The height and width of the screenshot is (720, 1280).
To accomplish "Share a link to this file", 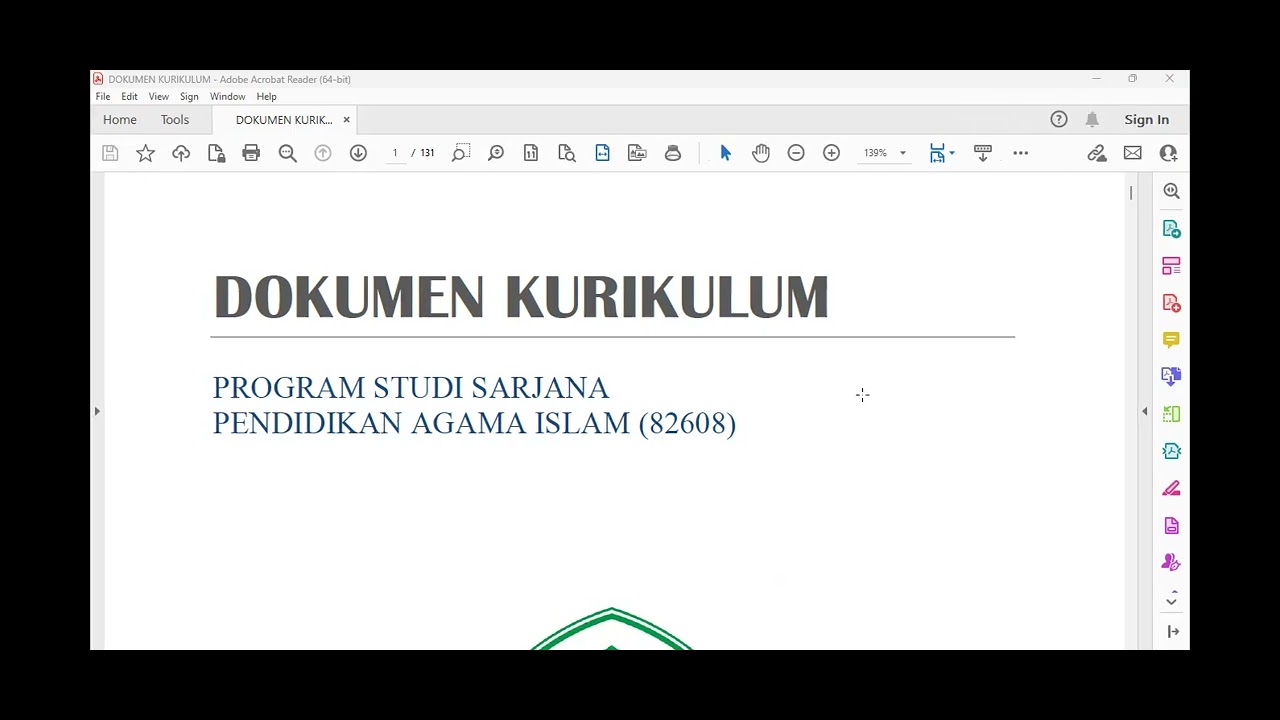I will tap(1097, 153).
